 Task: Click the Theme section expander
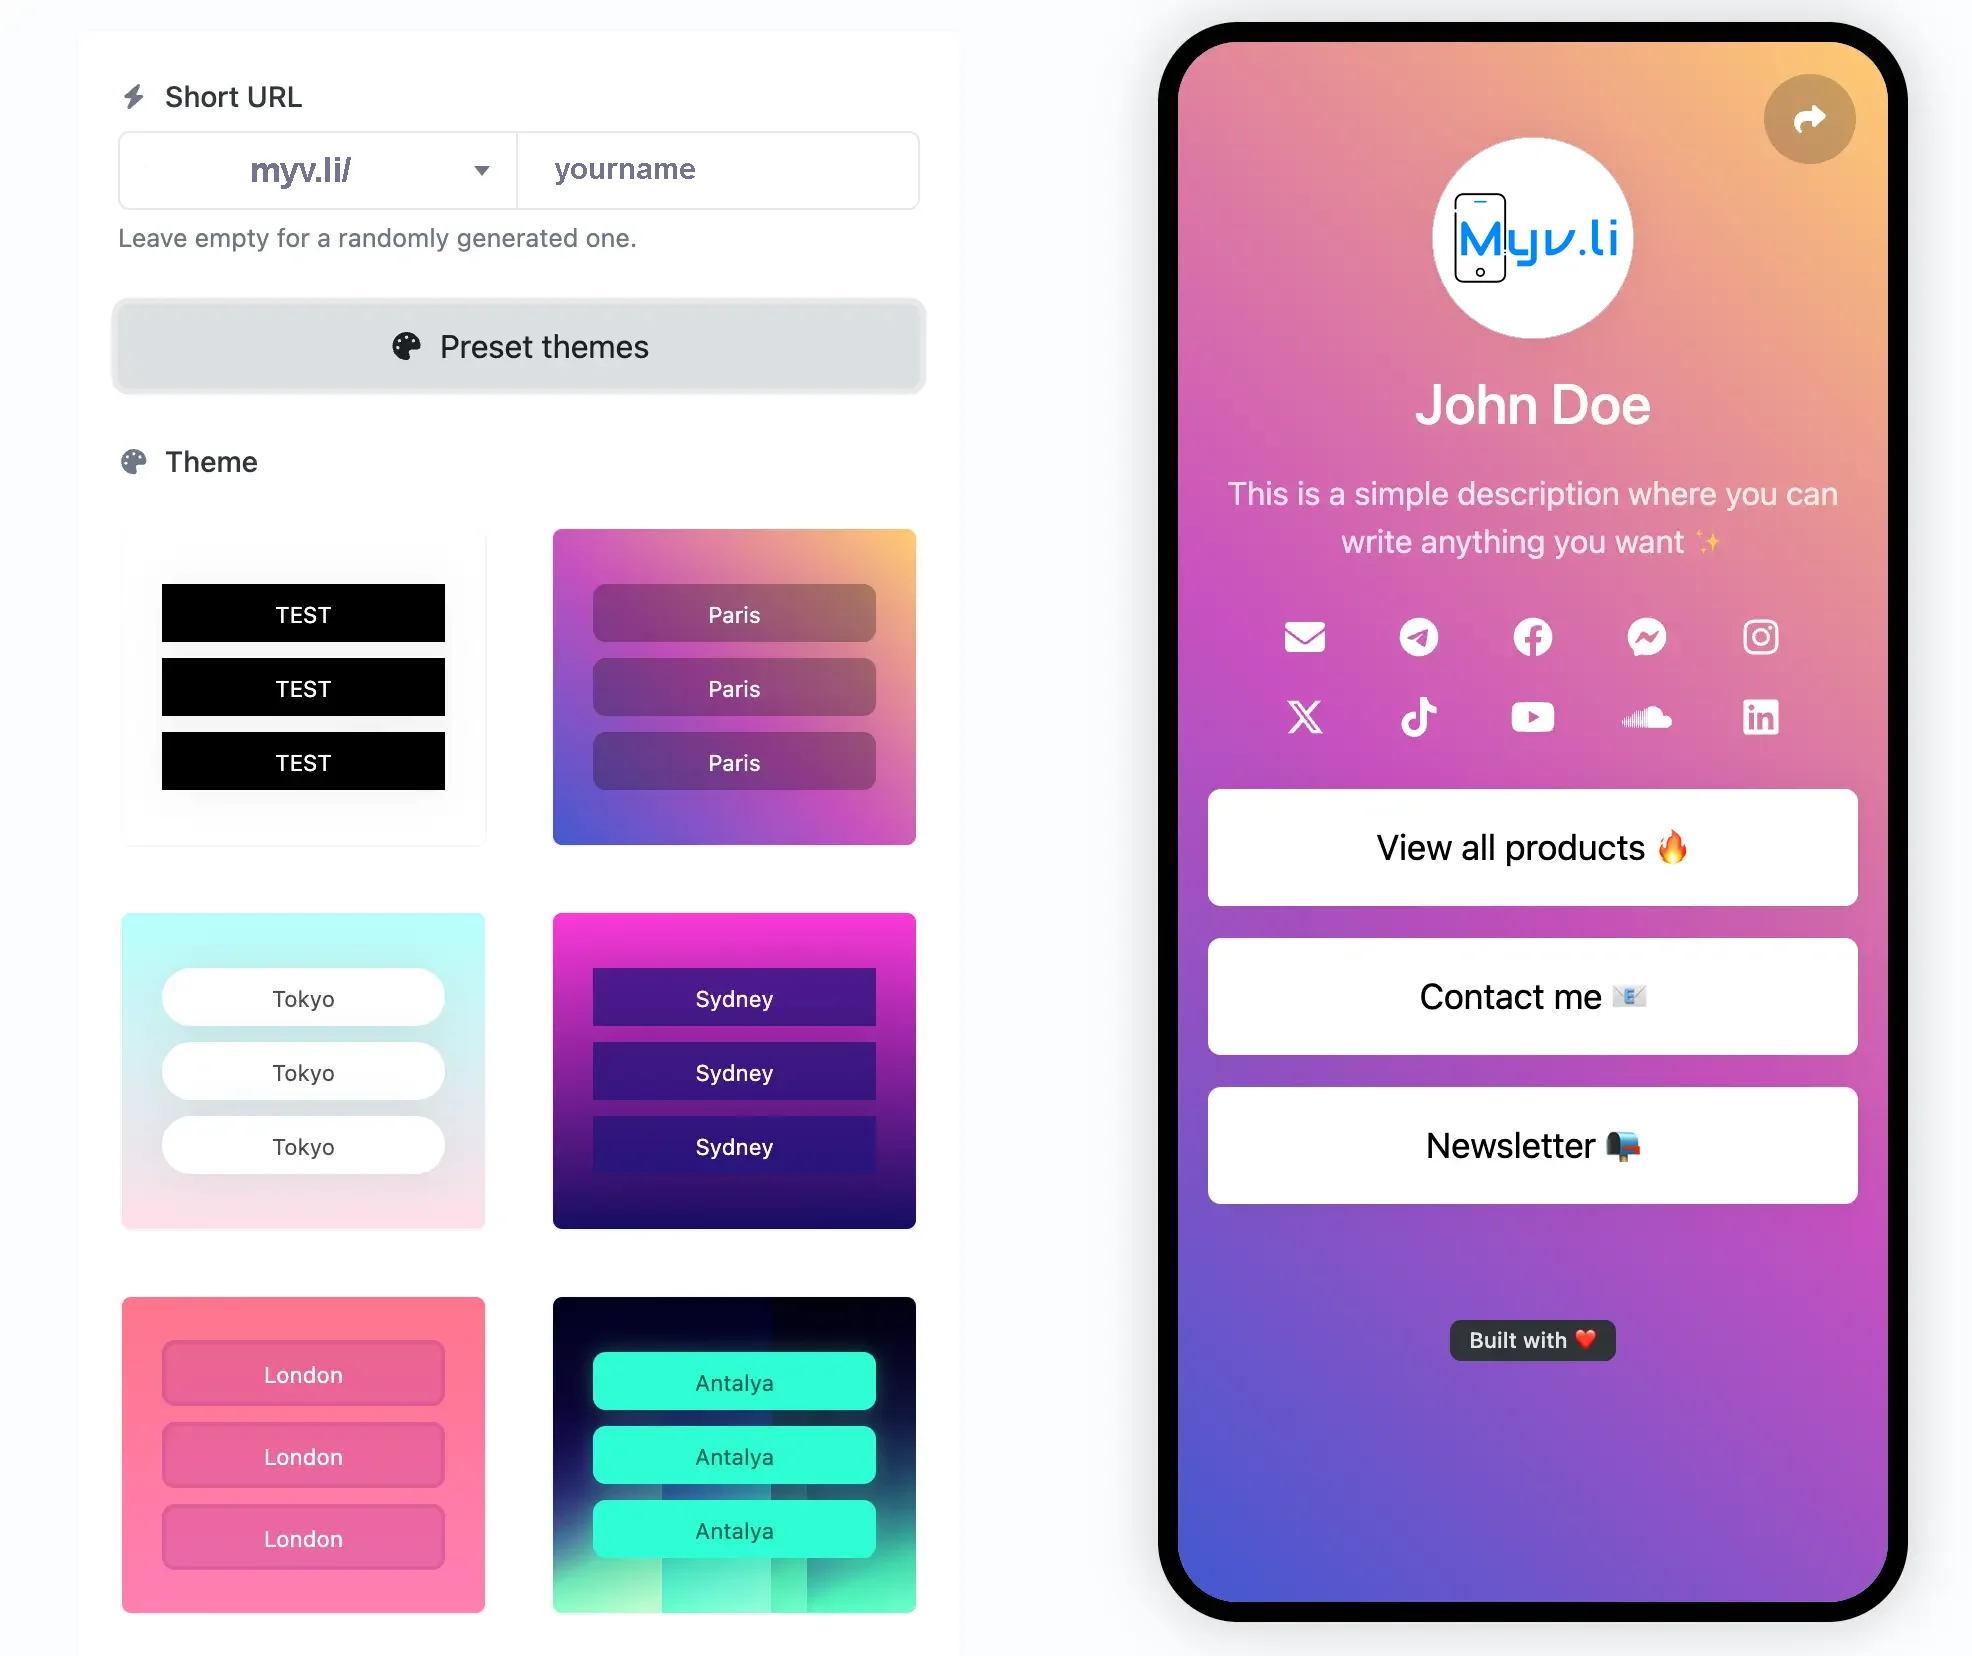pos(210,460)
